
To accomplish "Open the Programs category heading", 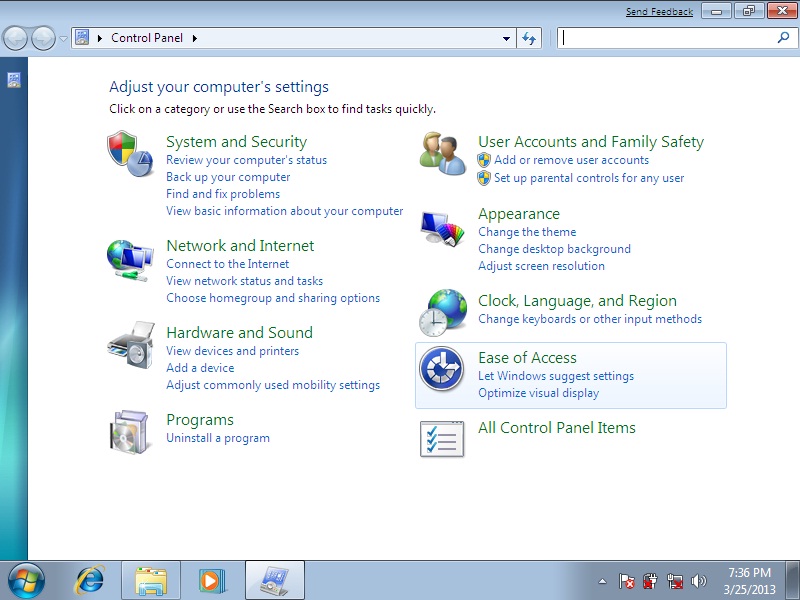I will (200, 419).
